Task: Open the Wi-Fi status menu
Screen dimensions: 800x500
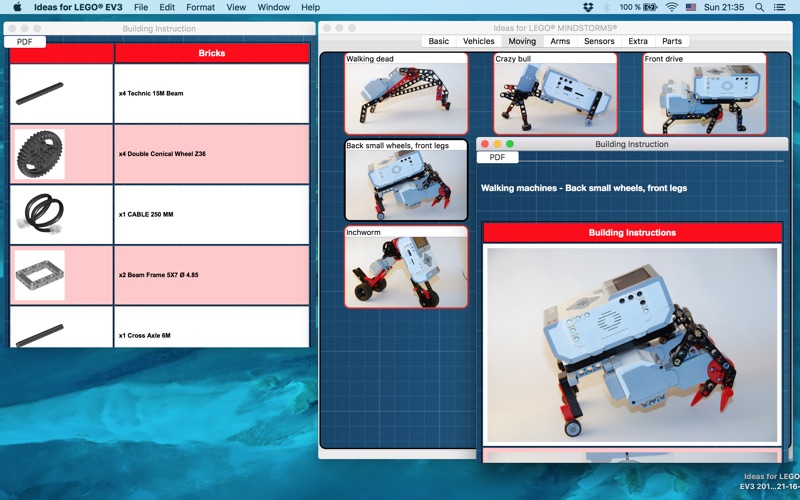Action: coord(672,7)
